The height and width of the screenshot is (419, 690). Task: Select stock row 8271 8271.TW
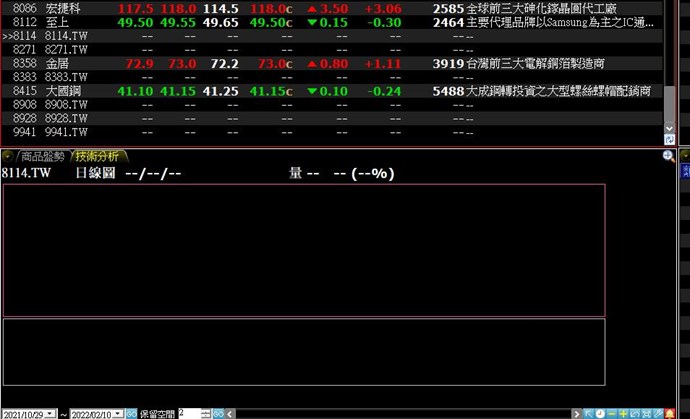pyautogui.click(x=332, y=49)
